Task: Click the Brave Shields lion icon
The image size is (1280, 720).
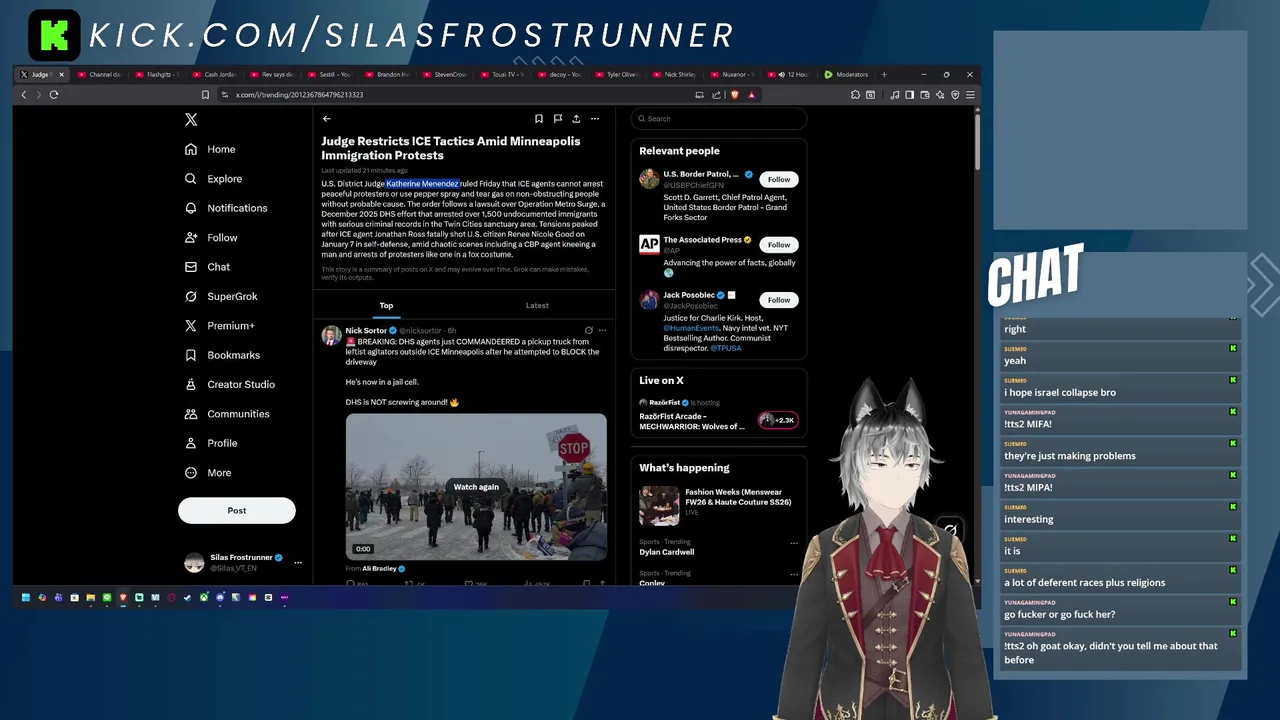Action: click(734, 95)
